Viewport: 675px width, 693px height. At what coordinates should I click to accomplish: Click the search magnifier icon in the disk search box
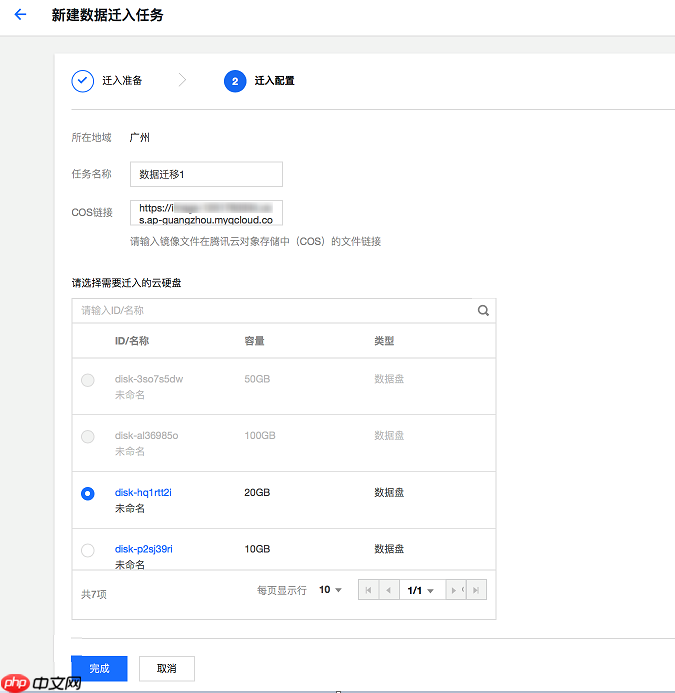(x=483, y=311)
